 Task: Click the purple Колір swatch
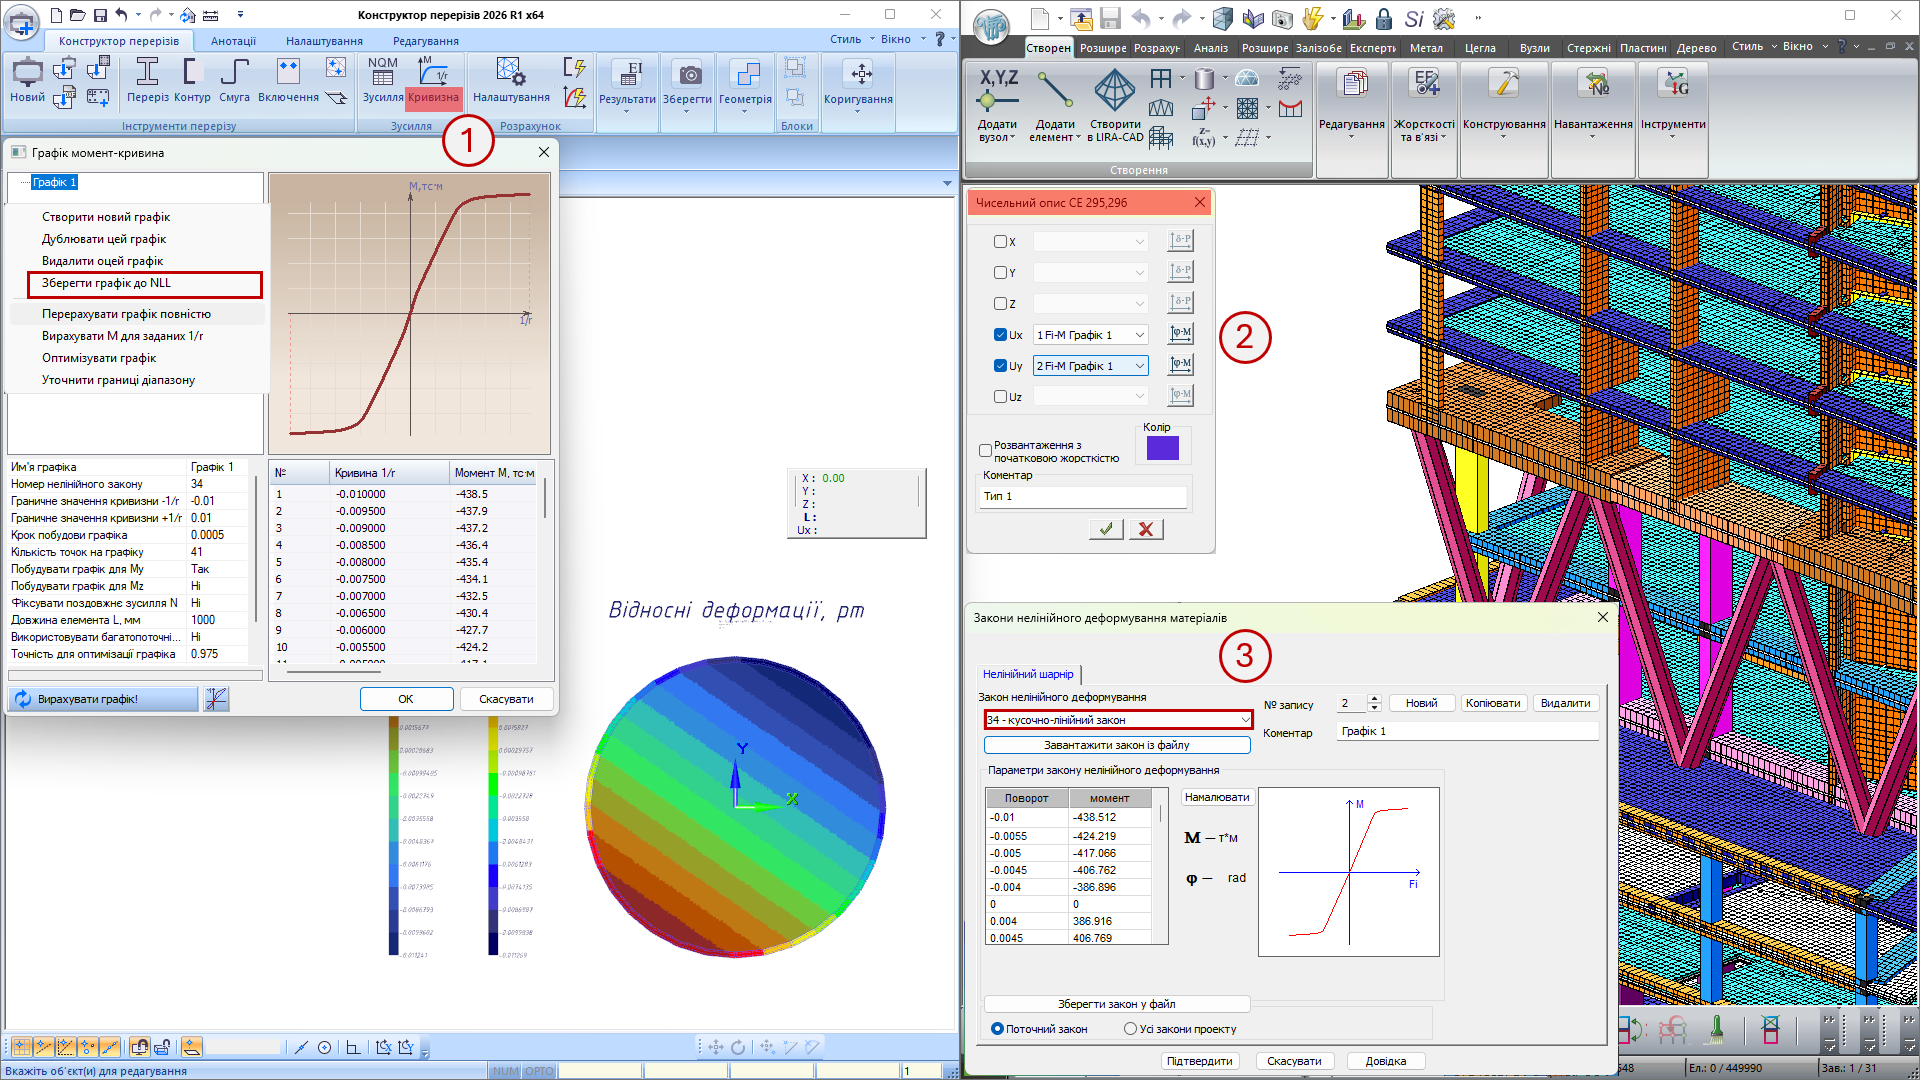[x=1162, y=449]
